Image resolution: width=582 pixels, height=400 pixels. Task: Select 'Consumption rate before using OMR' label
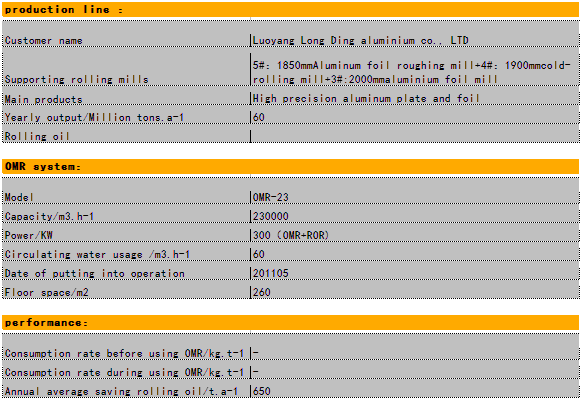tap(126, 353)
